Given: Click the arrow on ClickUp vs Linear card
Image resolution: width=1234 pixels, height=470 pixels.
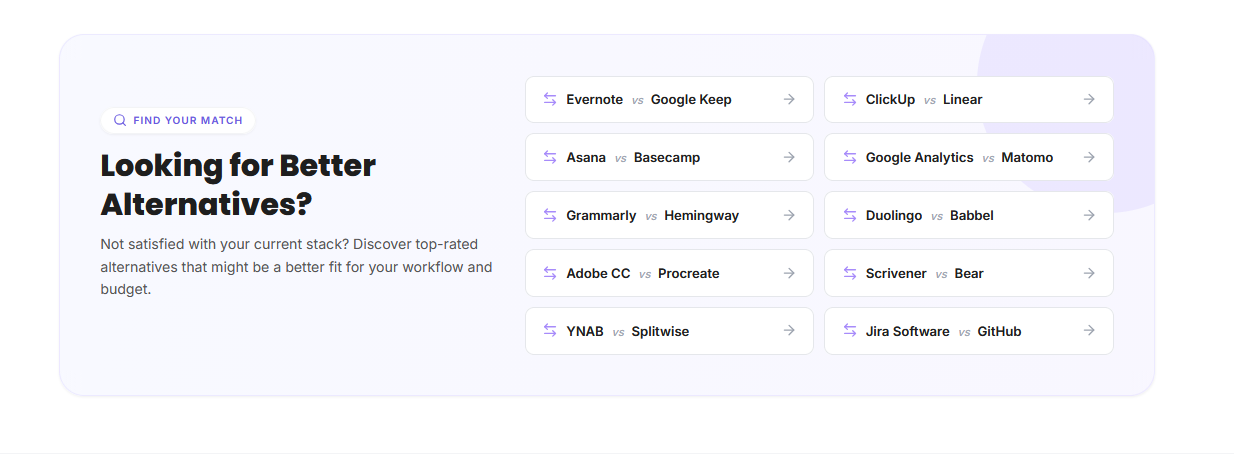Looking at the screenshot, I should [1089, 99].
